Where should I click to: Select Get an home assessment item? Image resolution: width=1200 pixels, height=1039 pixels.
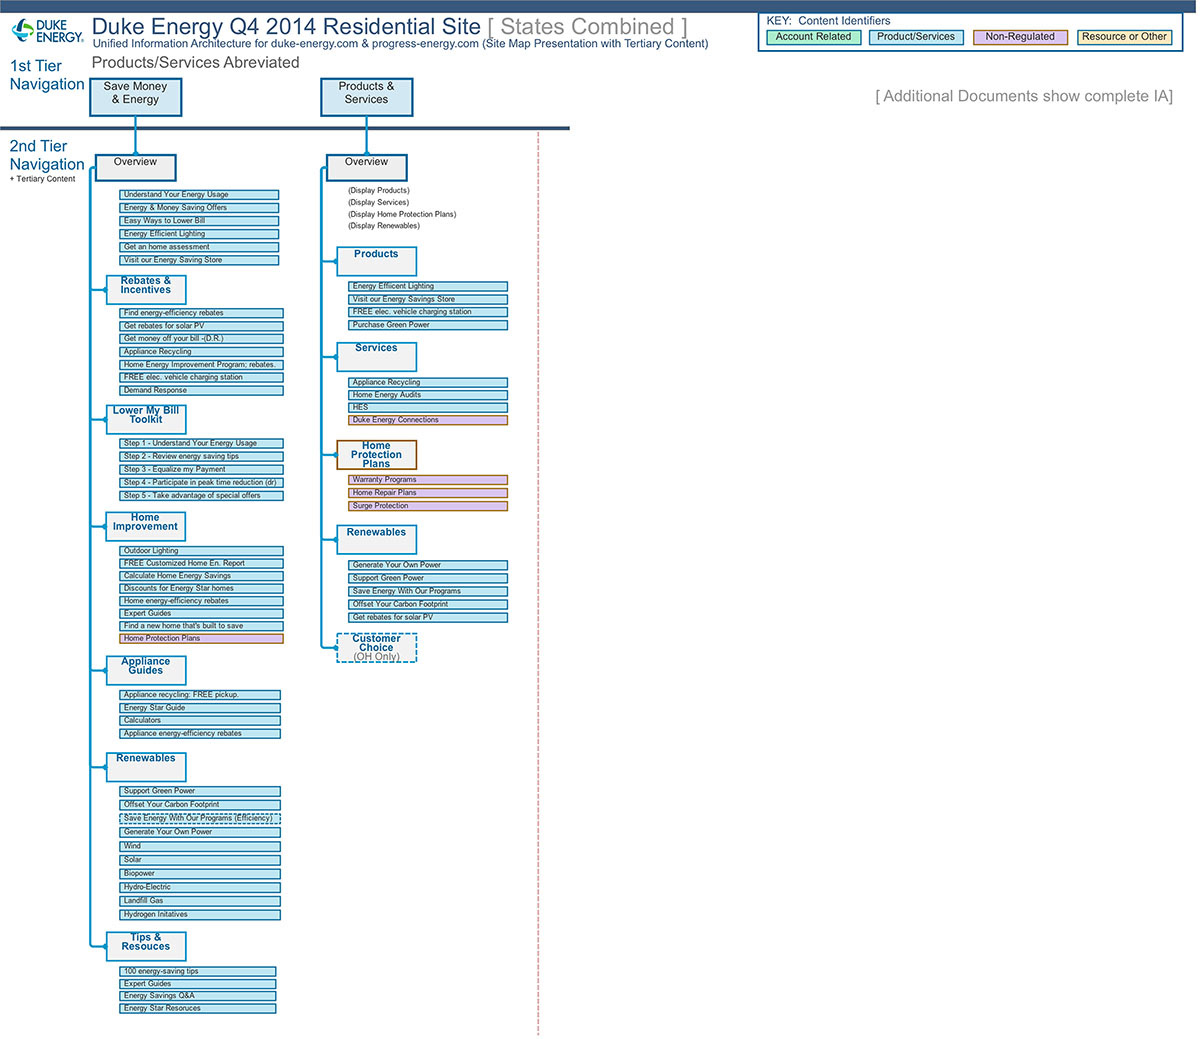(199, 247)
